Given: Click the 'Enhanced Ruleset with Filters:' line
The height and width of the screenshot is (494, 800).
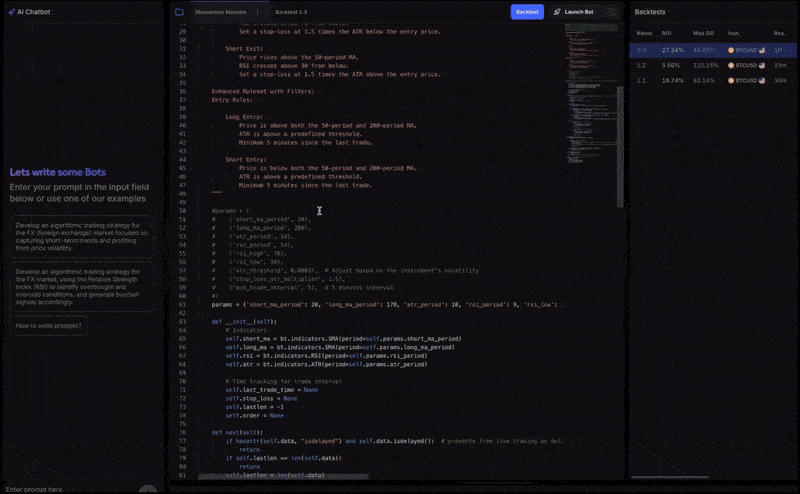Looking at the screenshot, I should (x=263, y=91).
